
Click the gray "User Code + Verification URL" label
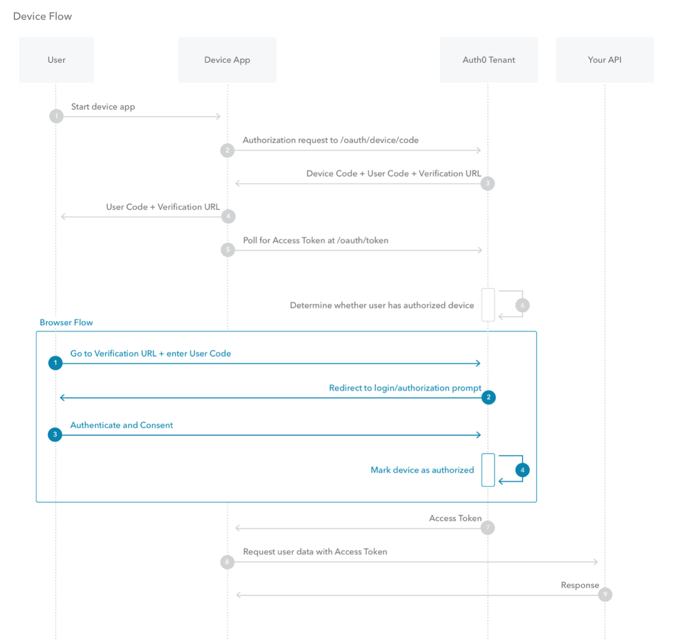point(163,207)
